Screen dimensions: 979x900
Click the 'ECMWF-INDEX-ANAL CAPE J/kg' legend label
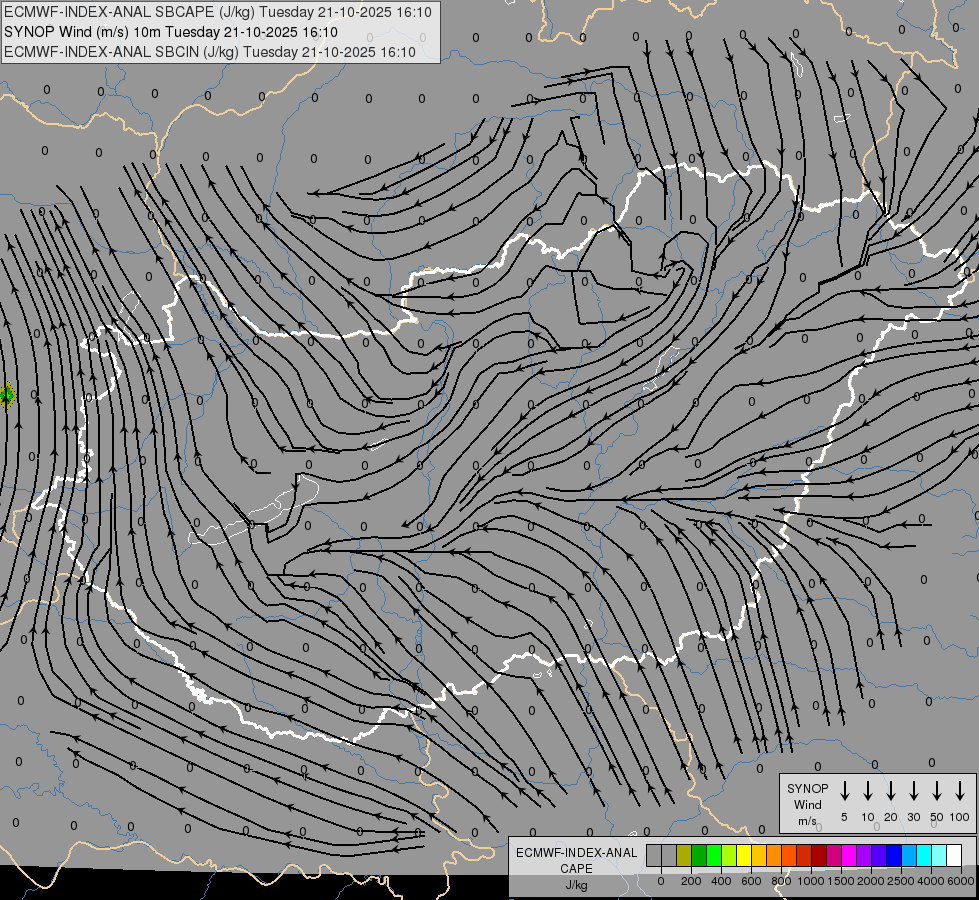pyautogui.click(x=576, y=868)
